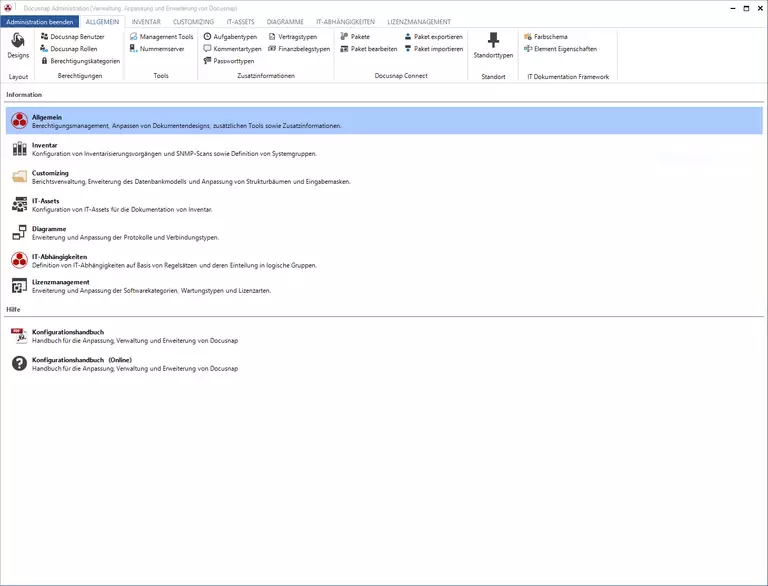This screenshot has height=586, width=768.
Task: Open the Konfigurationshandbuch PDF manual
Action: (67, 332)
